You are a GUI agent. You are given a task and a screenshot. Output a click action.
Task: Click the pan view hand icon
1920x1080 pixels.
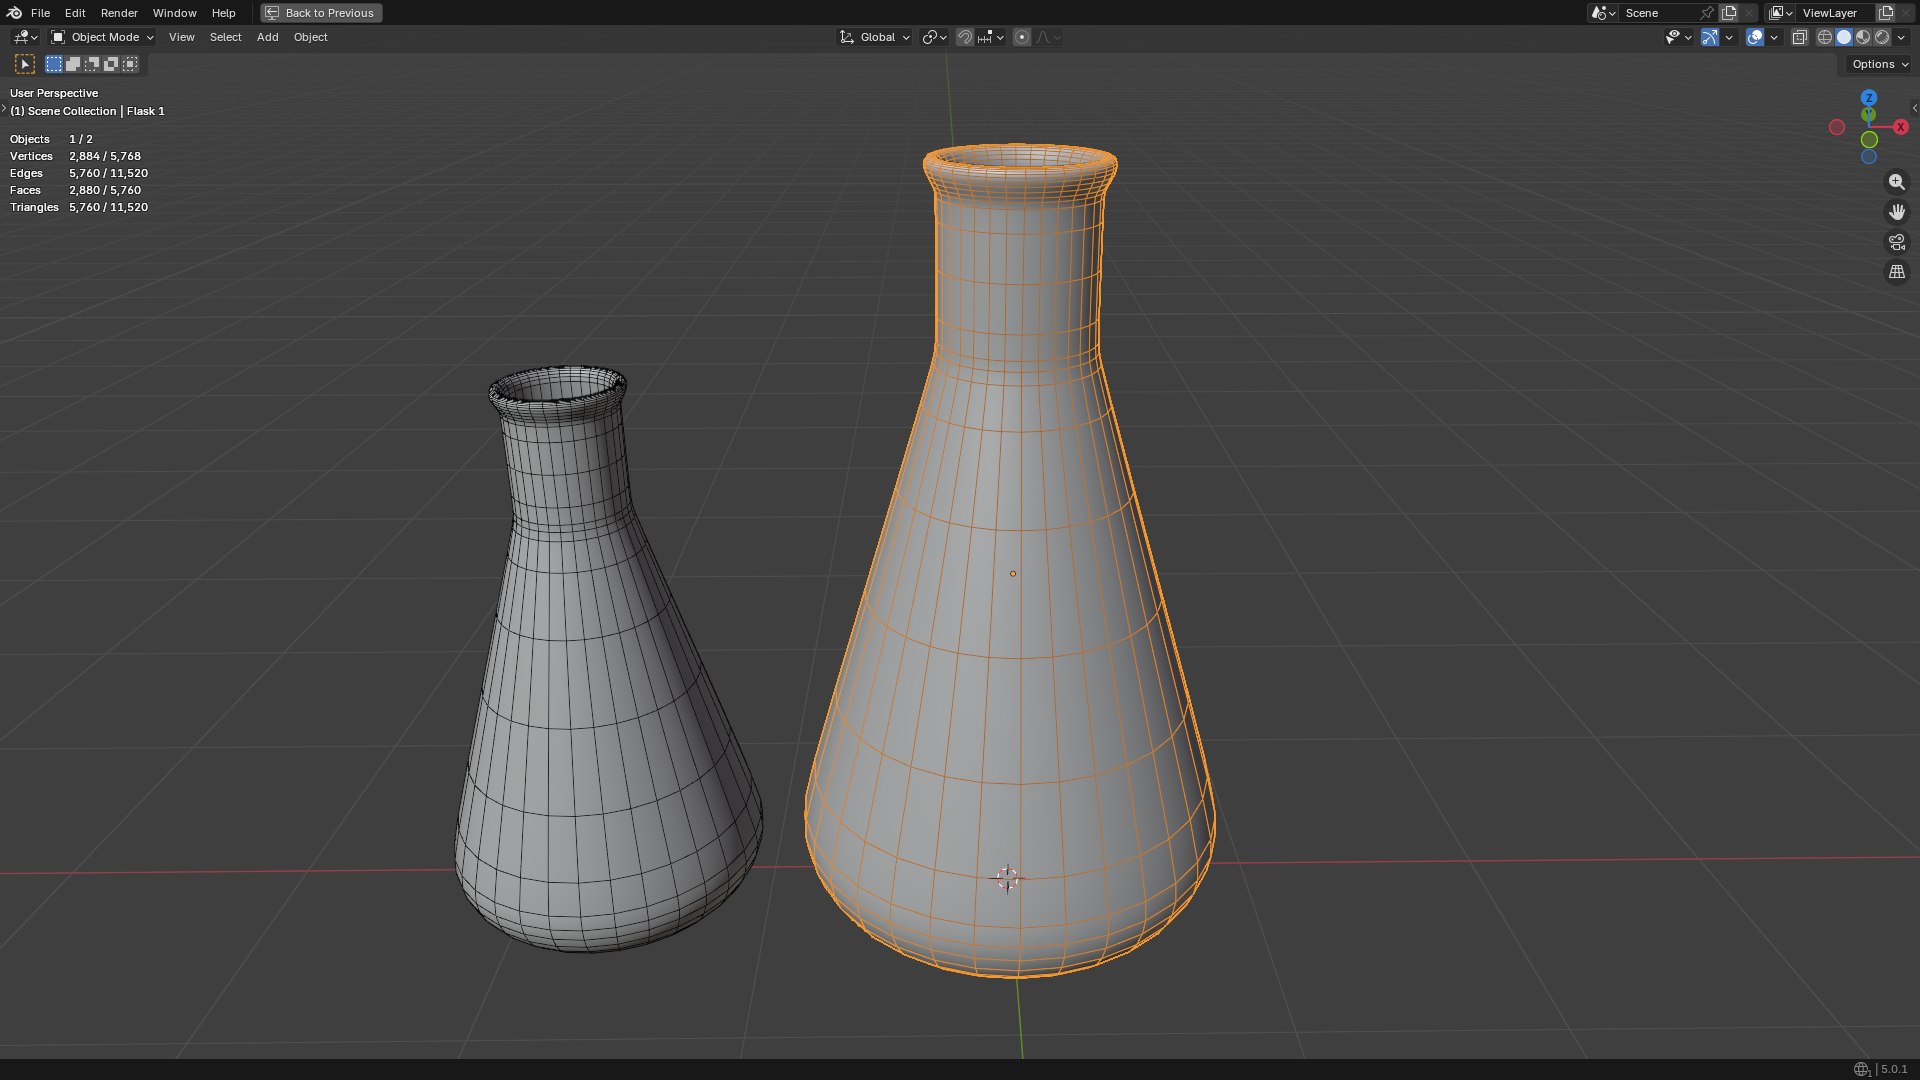pyautogui.click(x=1896, y=212)
